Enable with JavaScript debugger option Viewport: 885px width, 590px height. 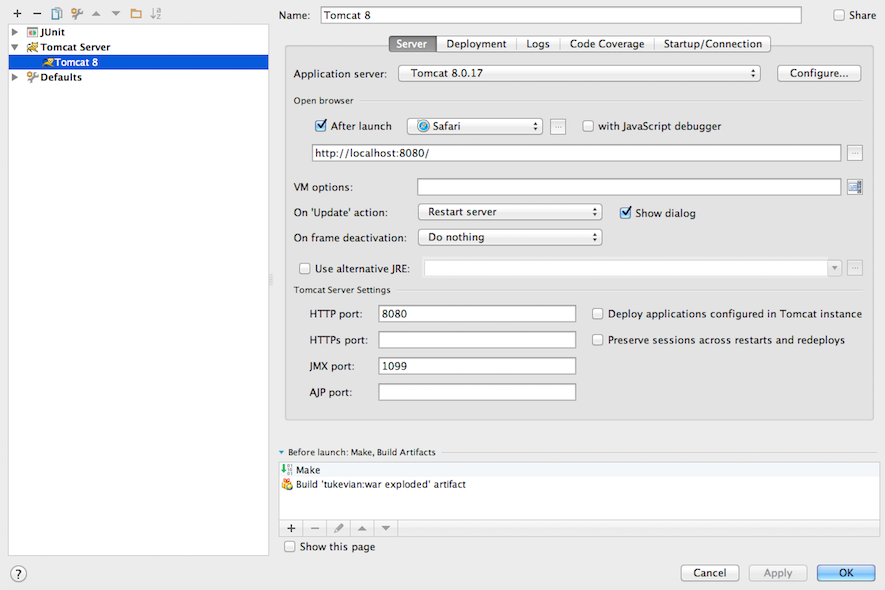pyautogui.click(x=588, y=126)
